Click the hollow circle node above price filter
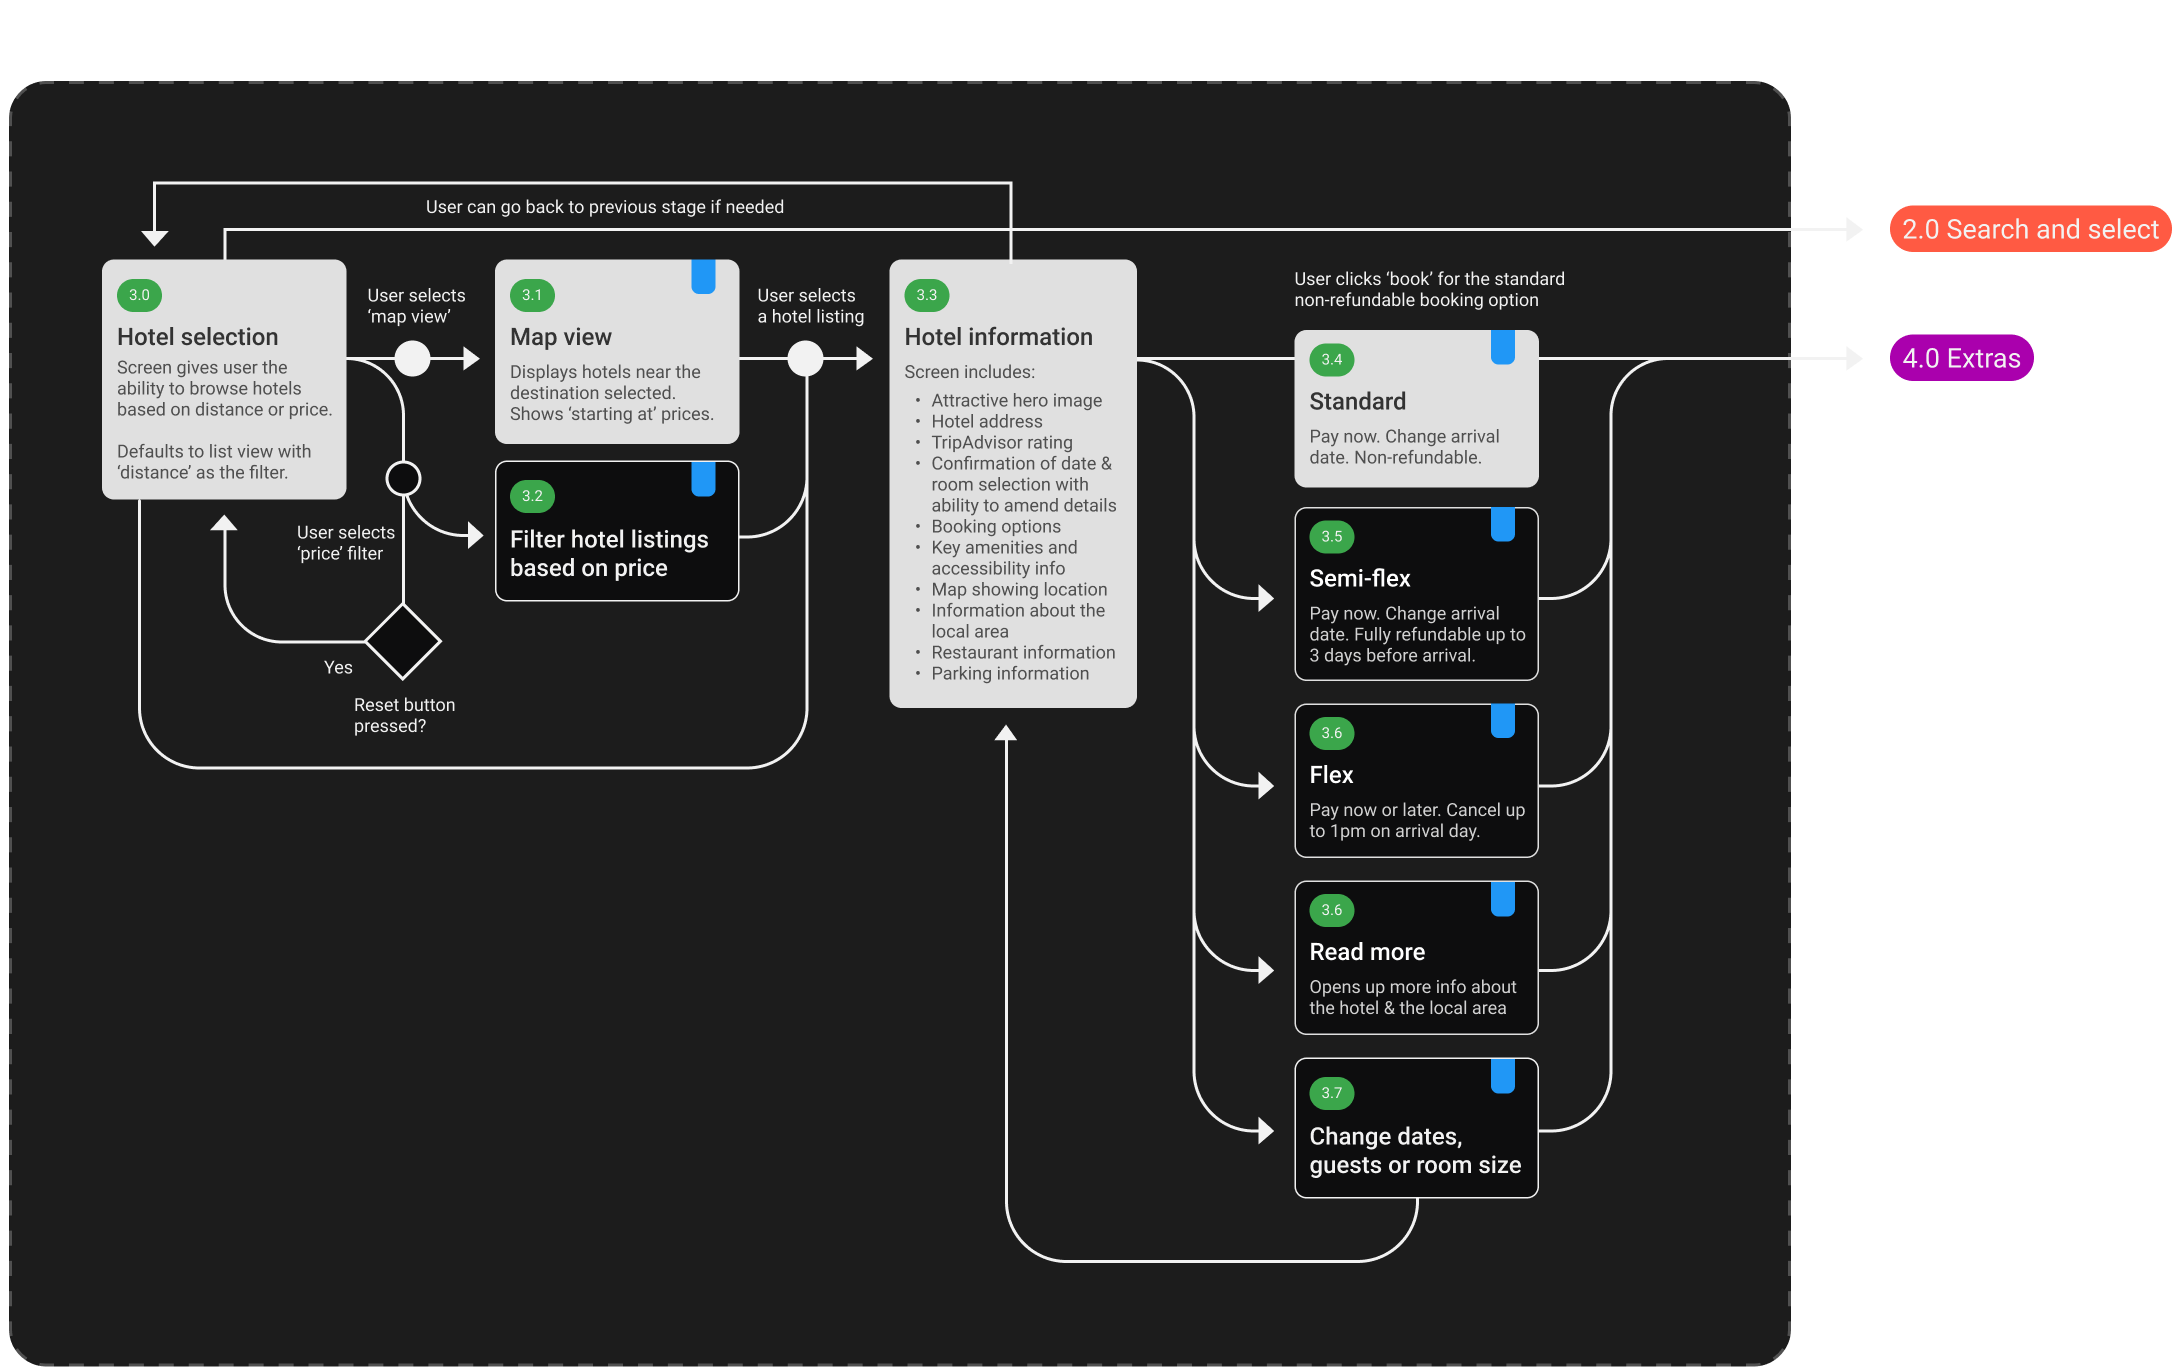The image size is (2172, 1367). [x=403, y=479]
